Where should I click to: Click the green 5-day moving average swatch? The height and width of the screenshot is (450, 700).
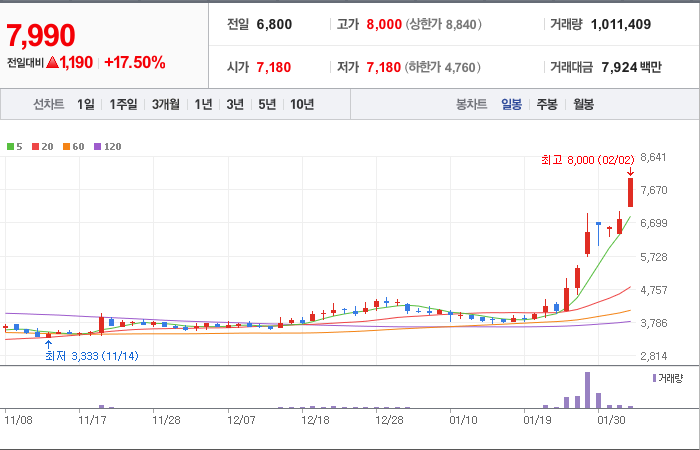tap(10, 146)
